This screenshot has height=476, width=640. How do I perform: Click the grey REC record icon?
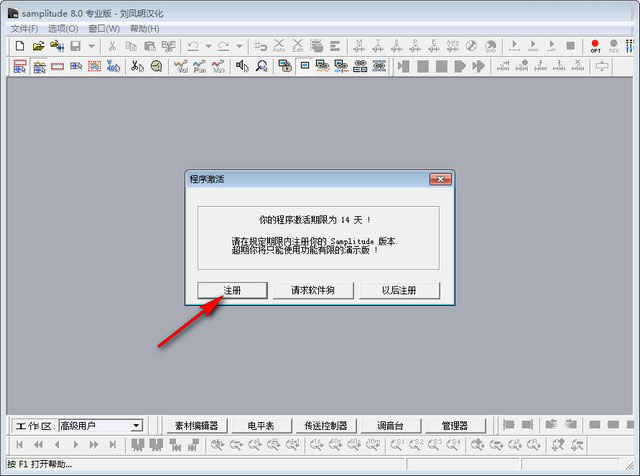[x=614, y=46]
